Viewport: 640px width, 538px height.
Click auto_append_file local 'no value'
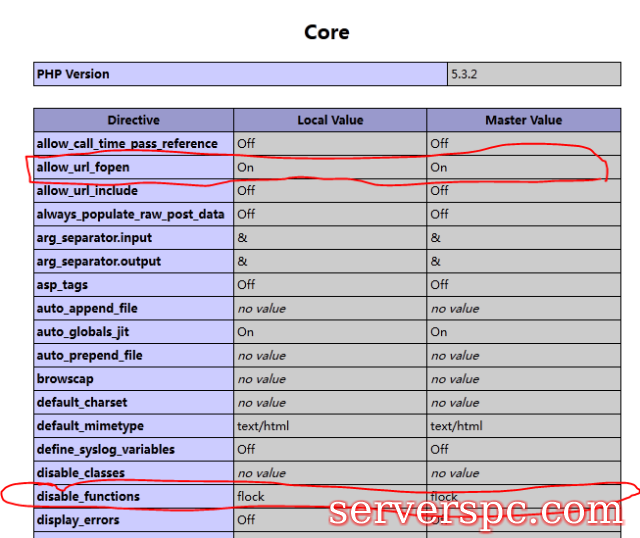pyautogui.click(x=262, y=309)
